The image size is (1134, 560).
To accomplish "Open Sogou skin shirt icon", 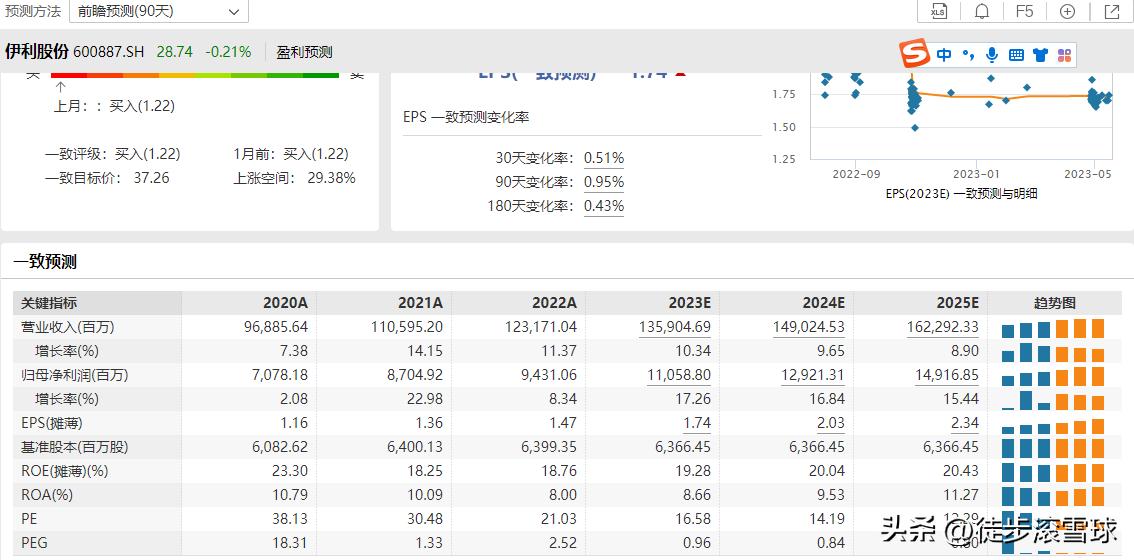I will (x=1040, y=54).
